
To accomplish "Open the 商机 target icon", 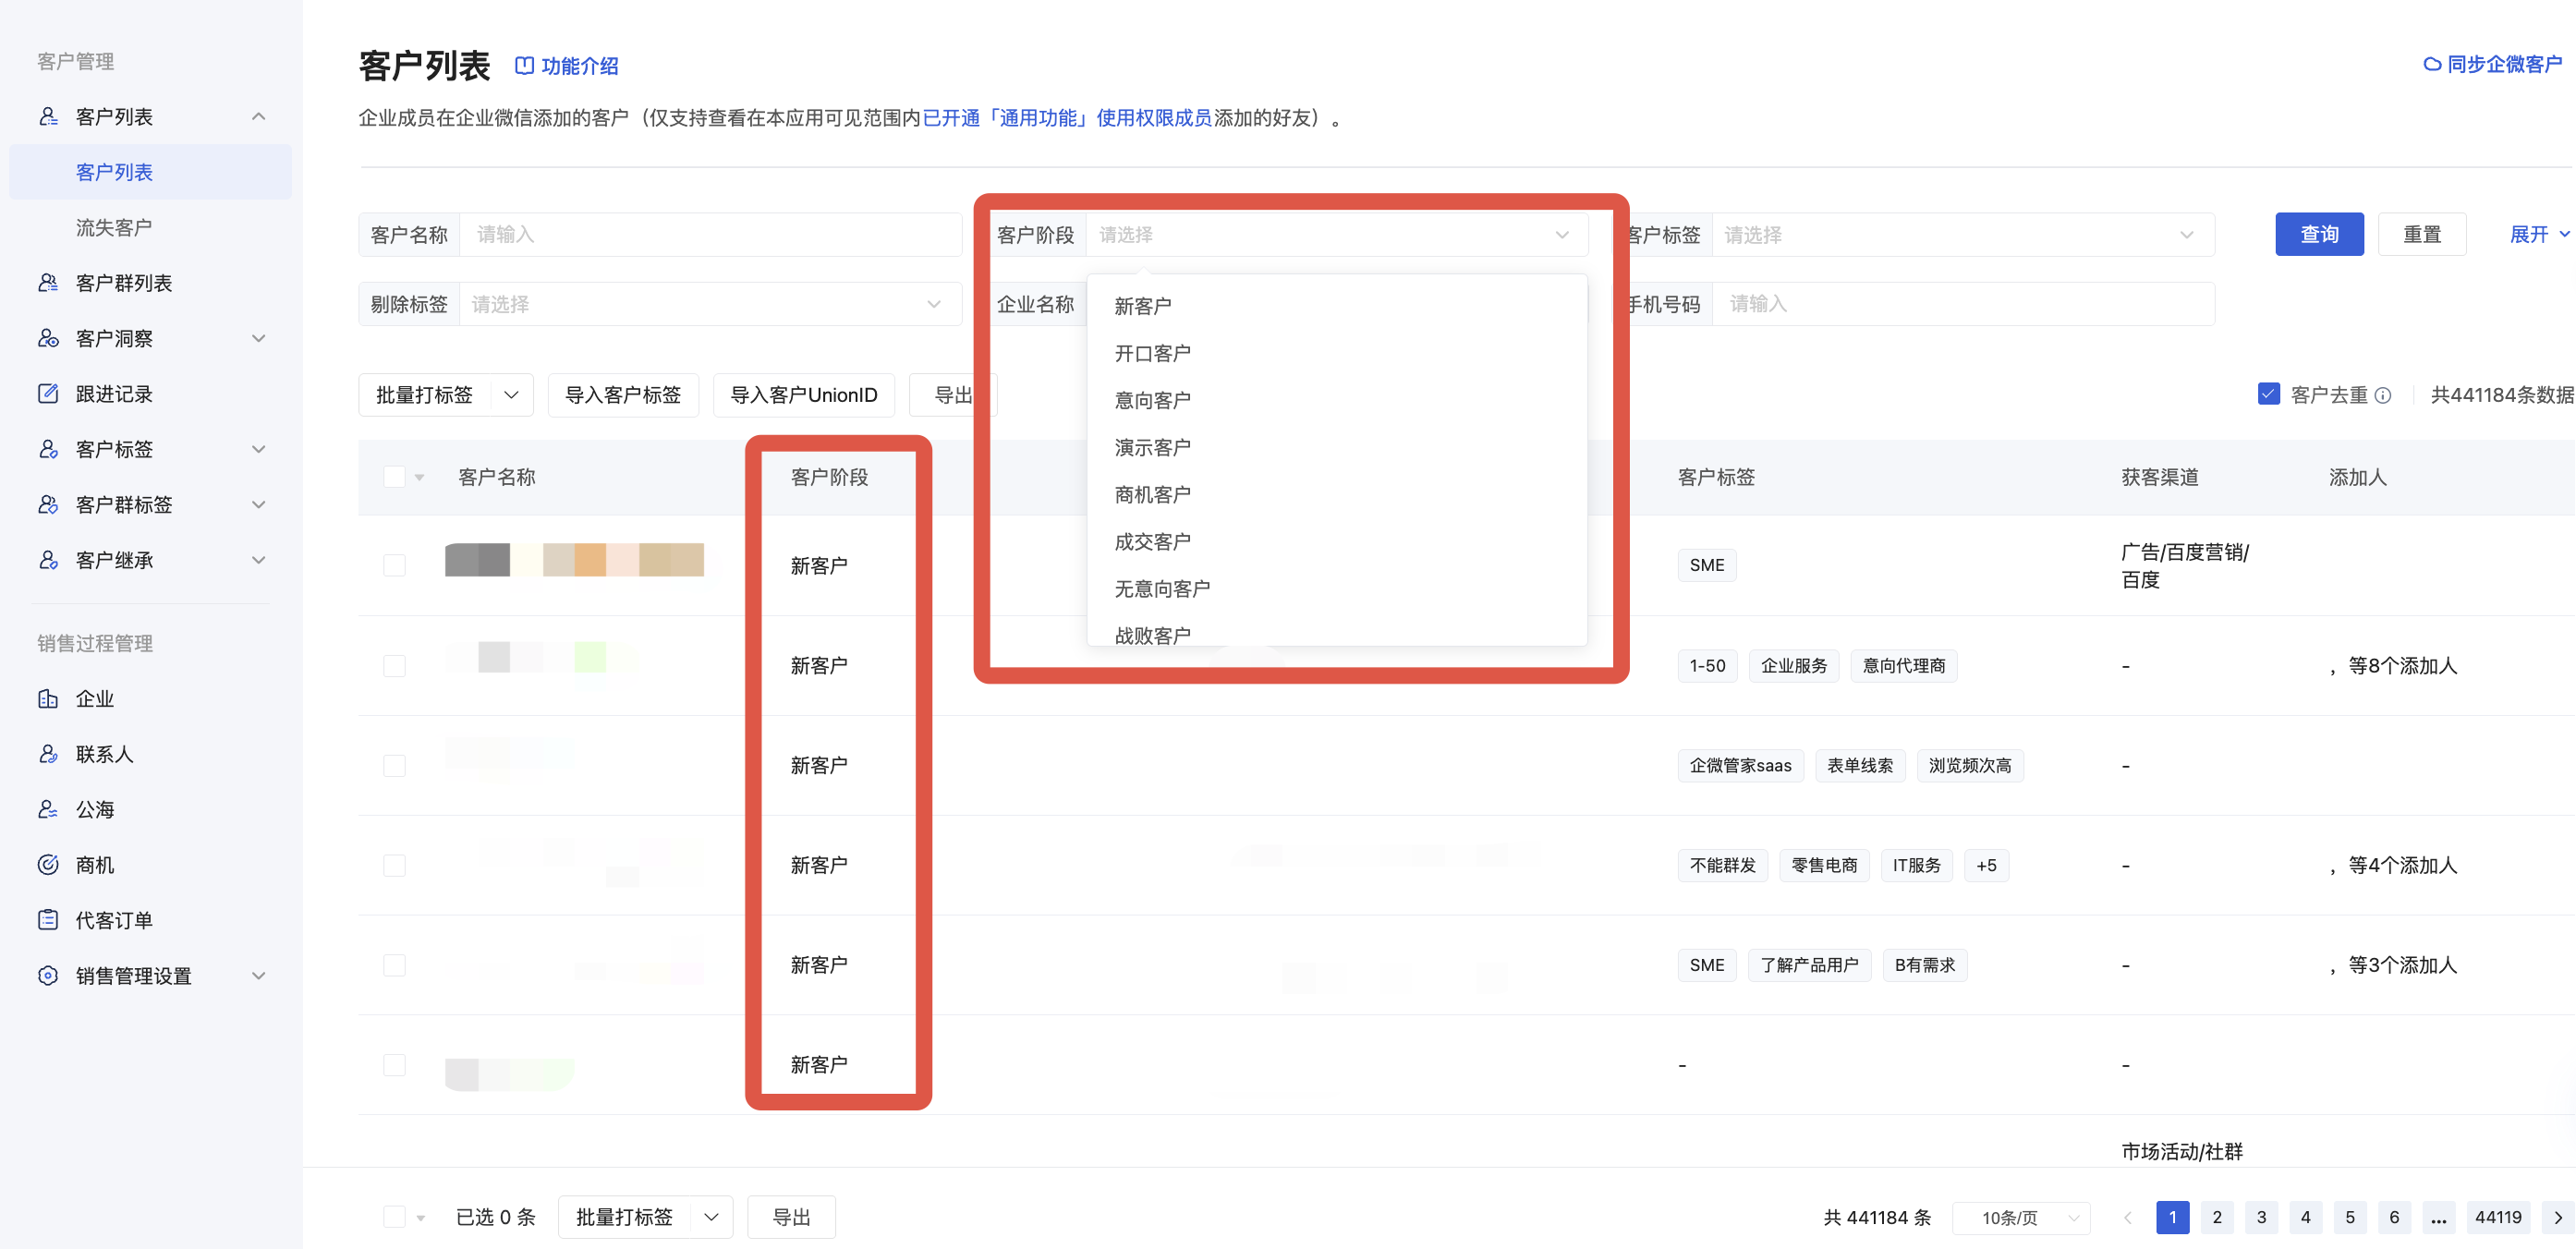I will tap(48, 865).
